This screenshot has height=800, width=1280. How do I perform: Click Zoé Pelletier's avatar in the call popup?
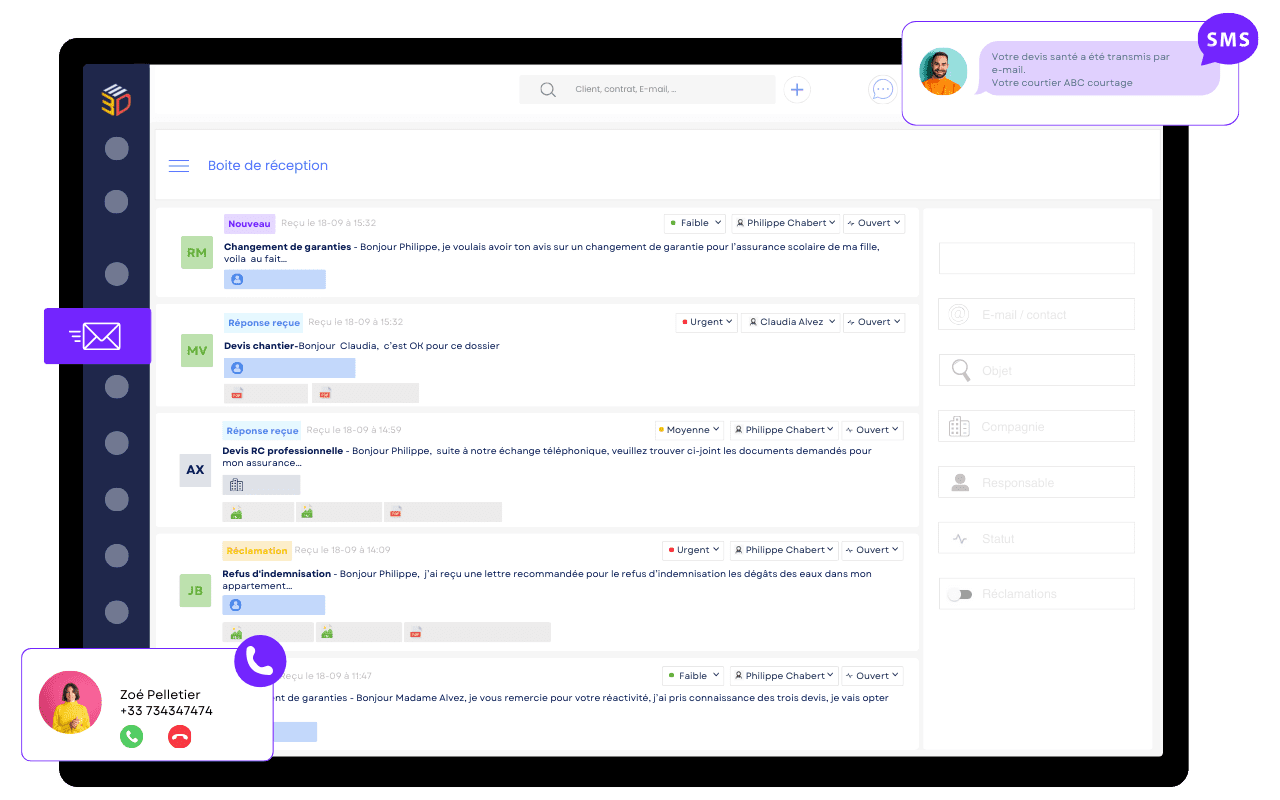(70, 702)
